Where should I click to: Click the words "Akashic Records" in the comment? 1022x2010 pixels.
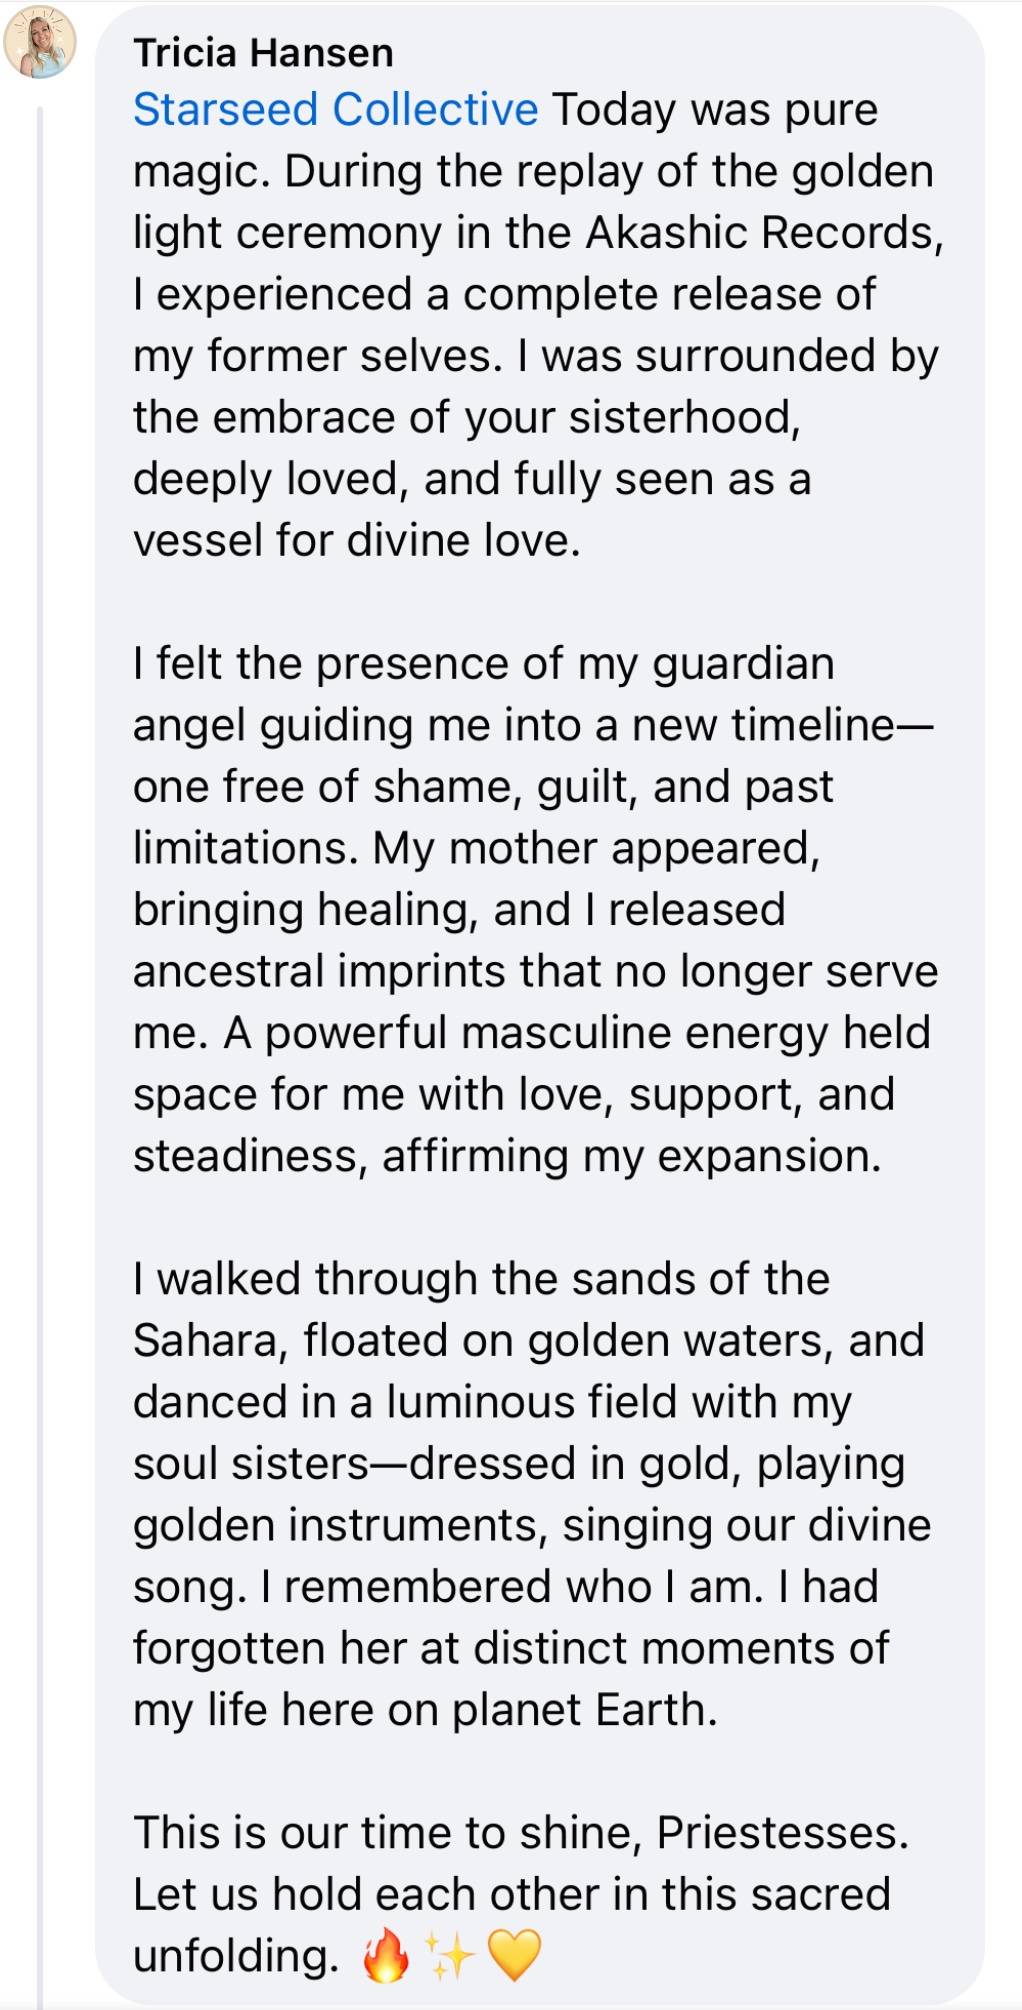765,233
